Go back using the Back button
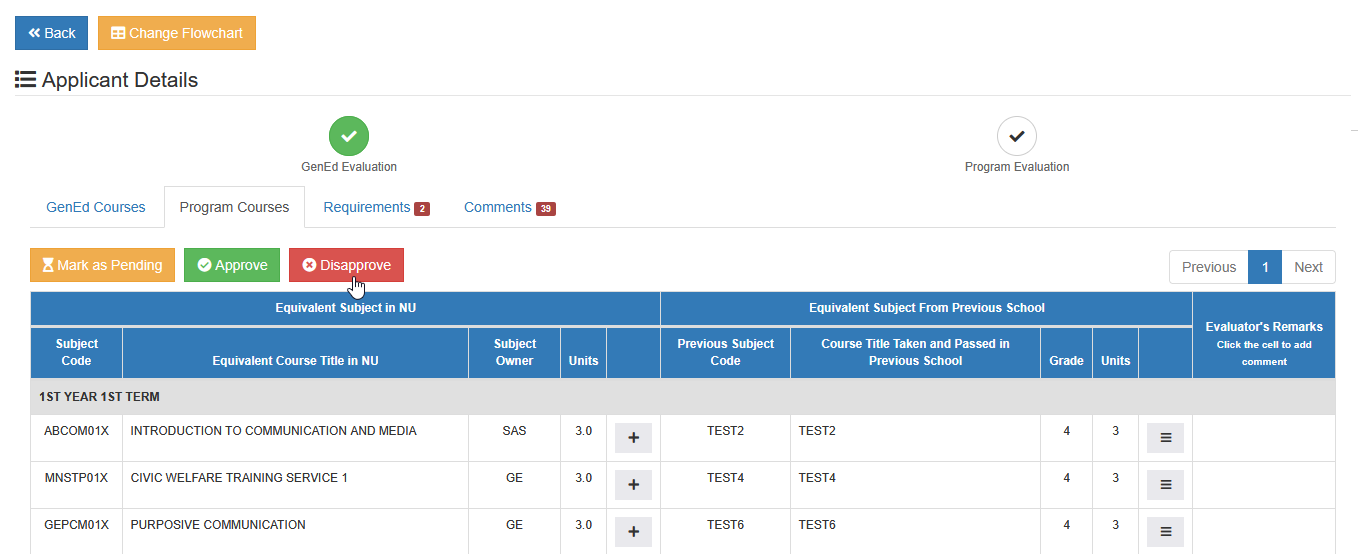Screen dimensions: 1358x554 tap(51, 33)
